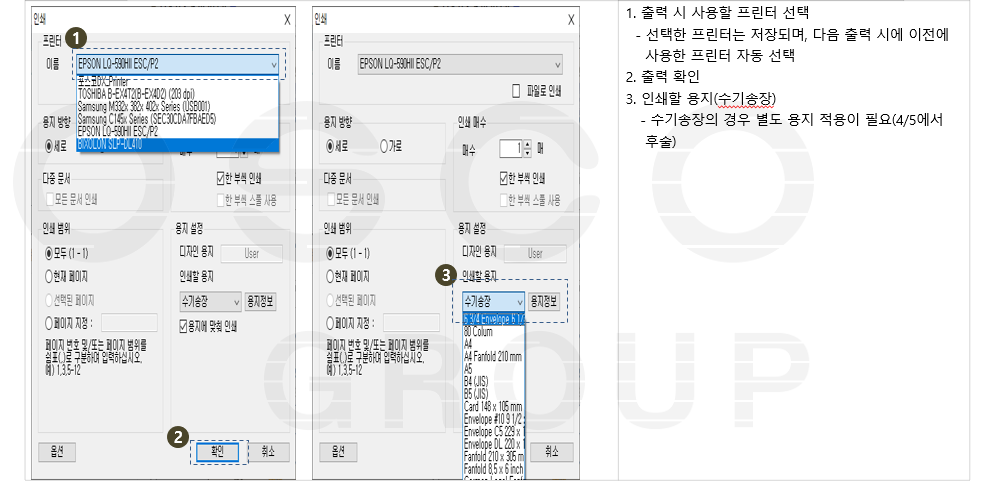The height and width of the screenshot is (482, 991).
Task: Select 세로 orientation in printer-list dialog
Action: click(x=56, y=147)
